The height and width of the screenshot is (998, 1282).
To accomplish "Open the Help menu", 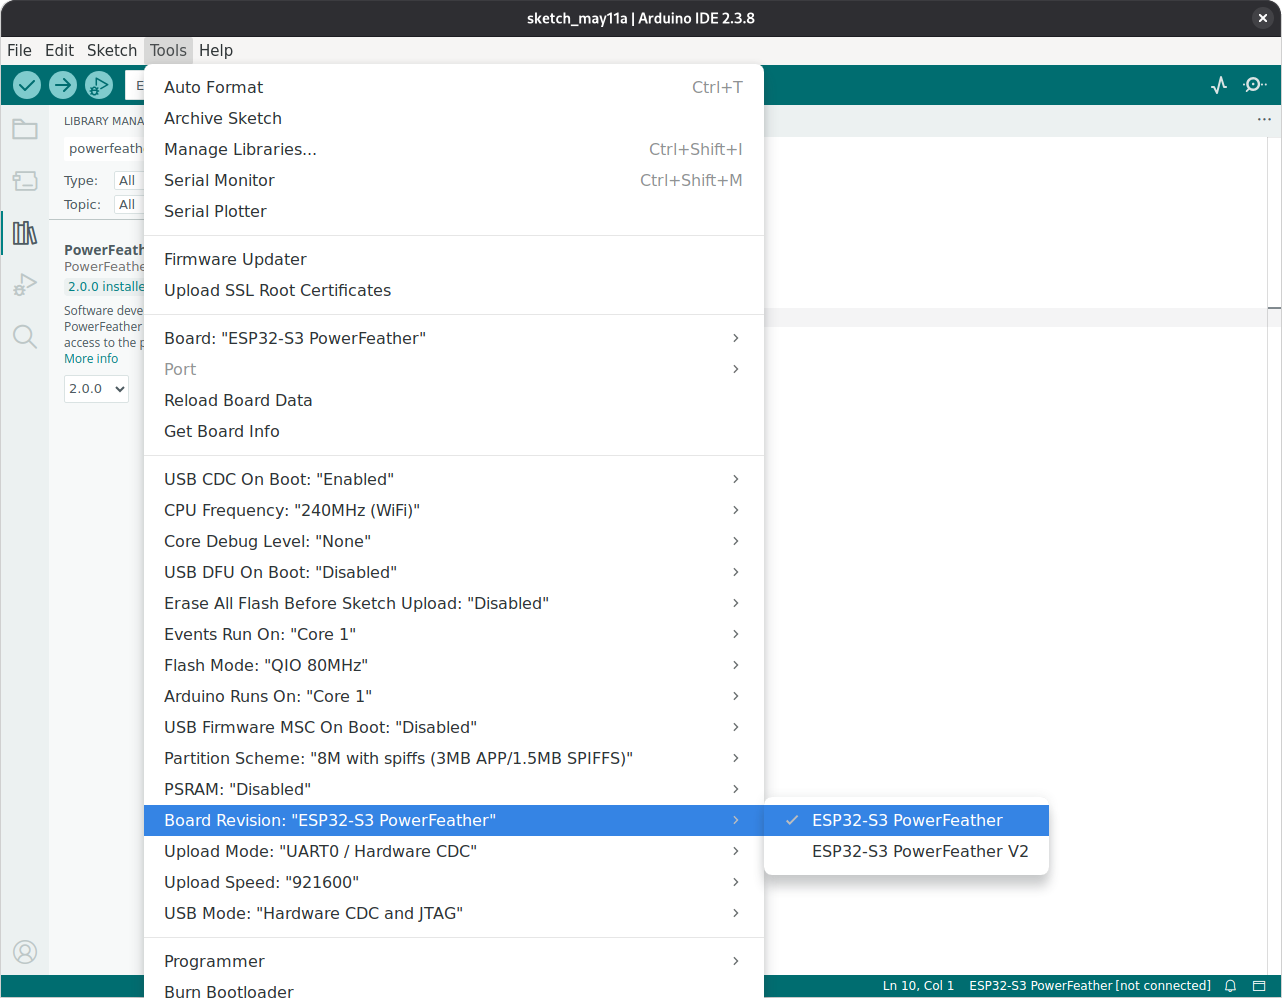I will coord(216,50).
